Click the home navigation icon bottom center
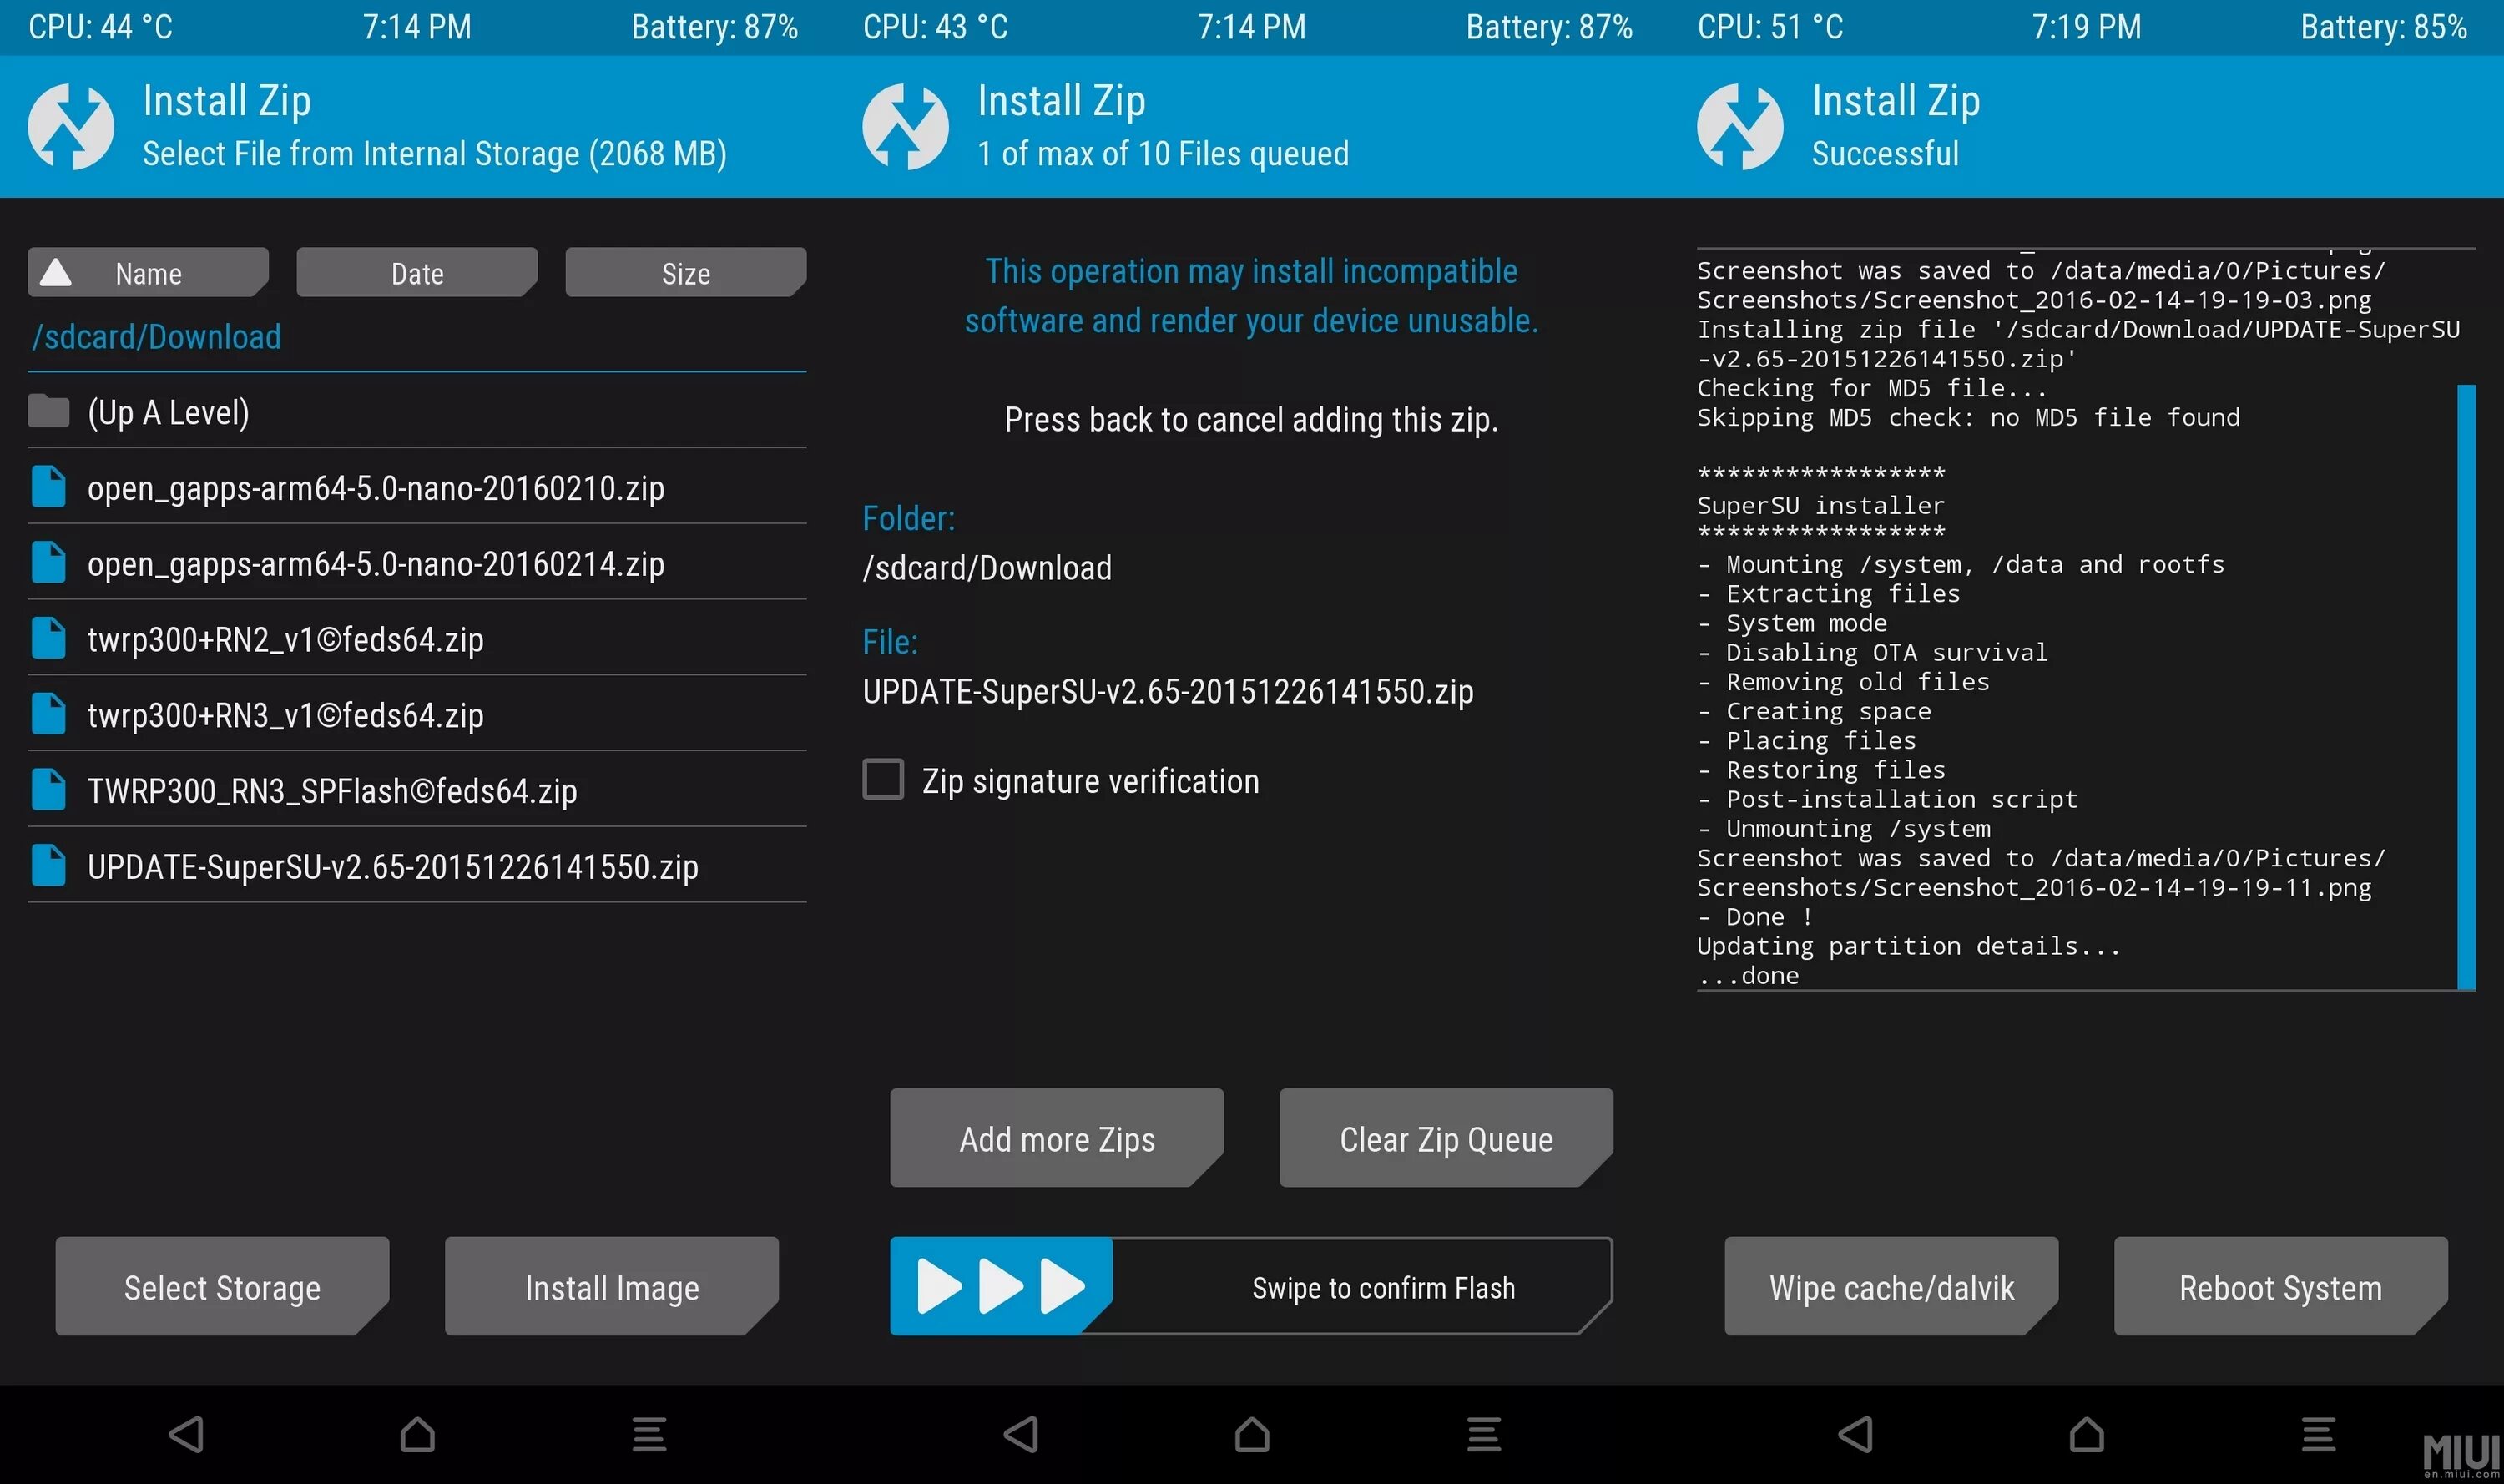 (x=1250, y=1429)
